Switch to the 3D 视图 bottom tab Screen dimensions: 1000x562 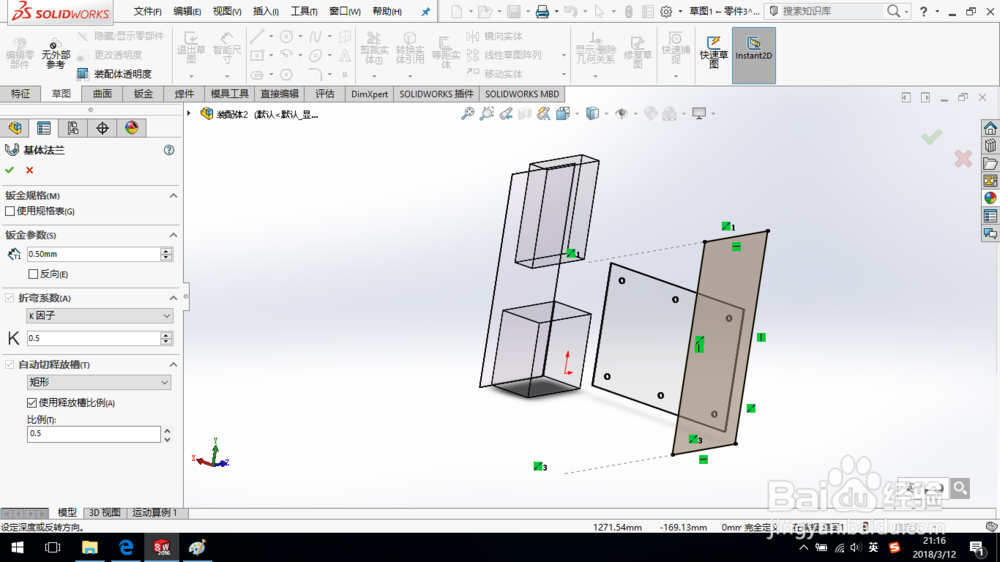pyautogui.click(x=105, y=512)
